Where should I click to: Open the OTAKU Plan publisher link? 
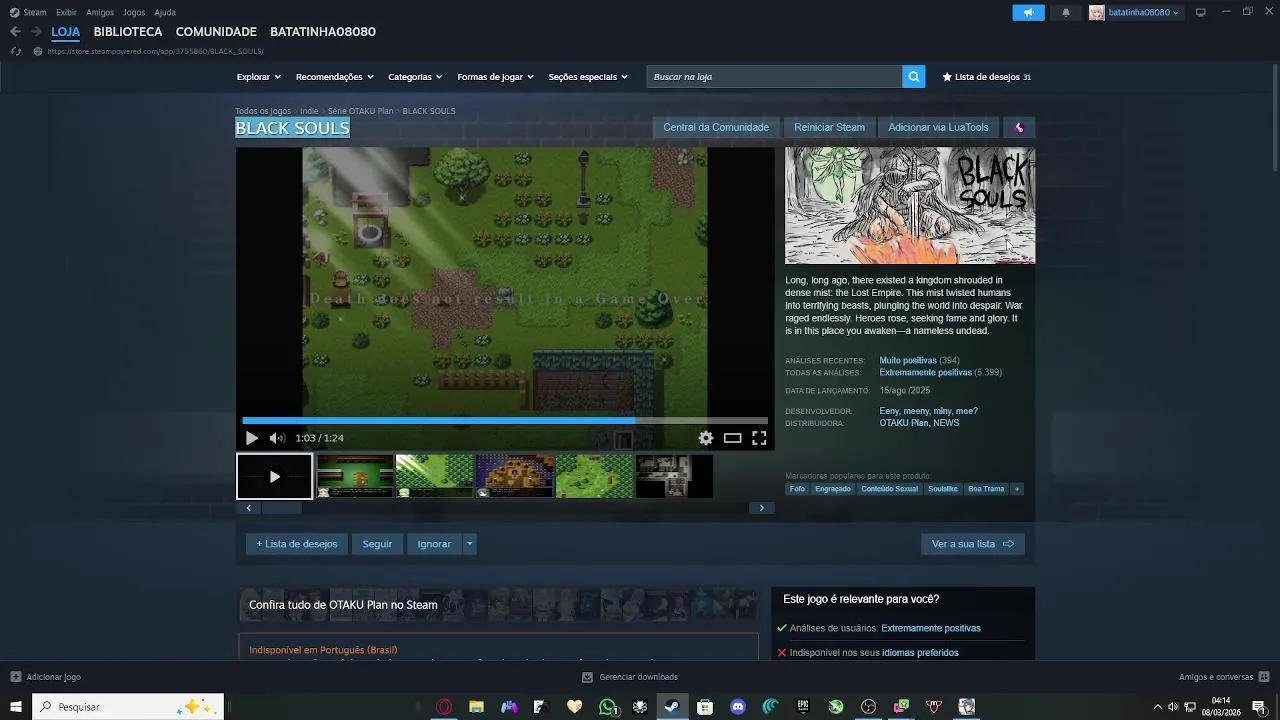pyautogui.click(x=904, y=423)
